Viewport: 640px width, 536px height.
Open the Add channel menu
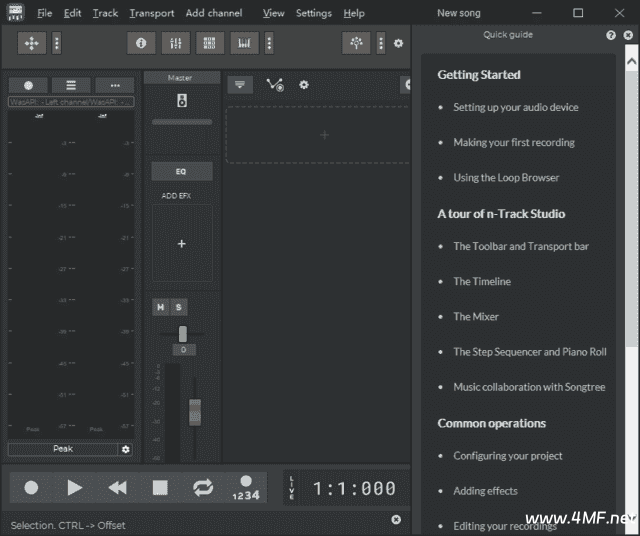click(x=214, y=13)
